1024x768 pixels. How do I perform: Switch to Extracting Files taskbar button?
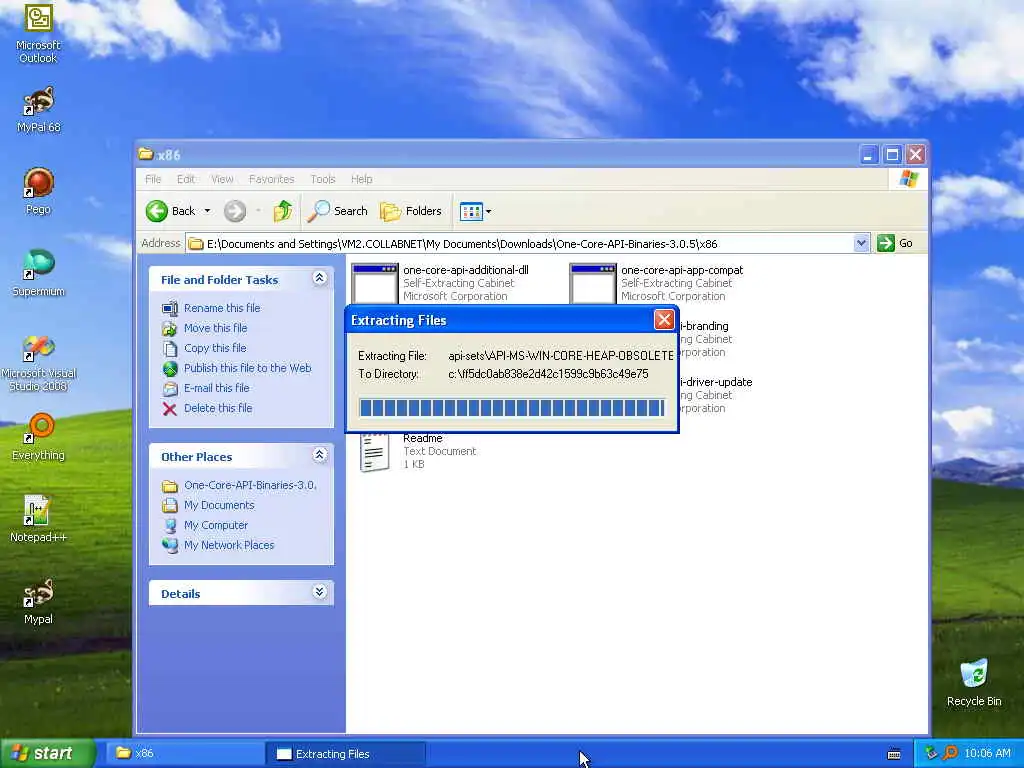coord(345,754)
